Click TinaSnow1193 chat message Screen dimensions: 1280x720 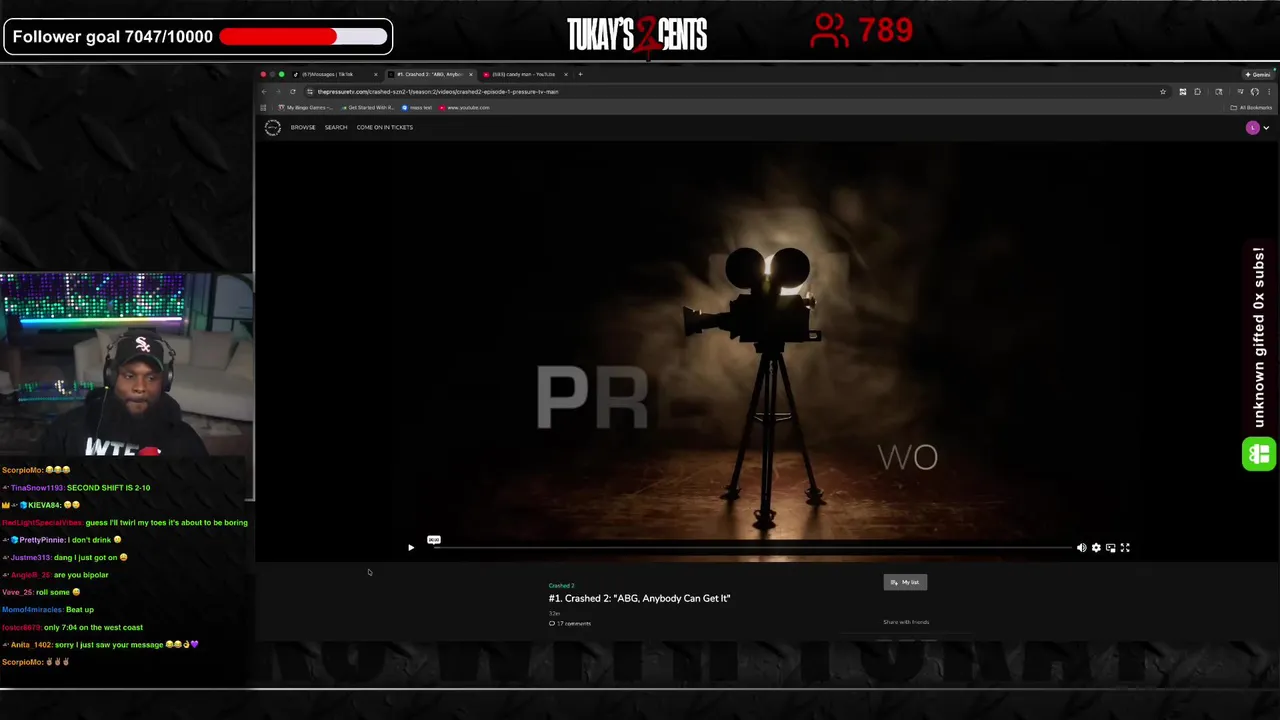(76, 487)
